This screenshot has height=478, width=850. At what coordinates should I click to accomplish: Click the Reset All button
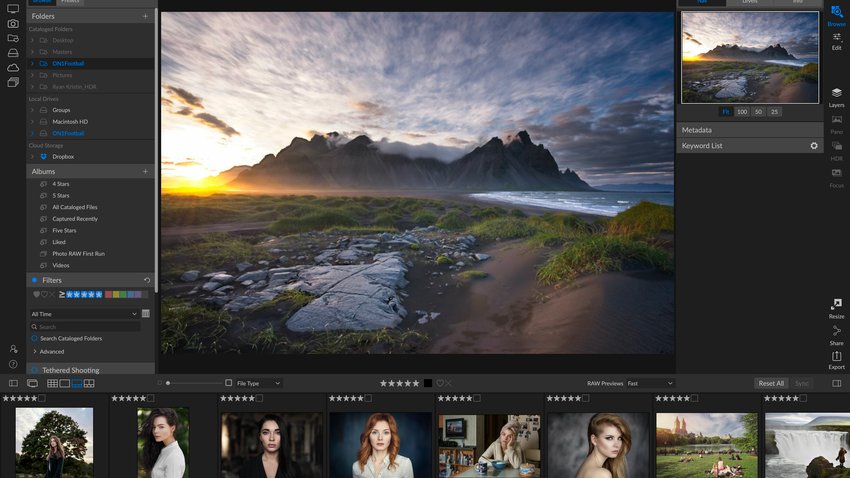771,383
